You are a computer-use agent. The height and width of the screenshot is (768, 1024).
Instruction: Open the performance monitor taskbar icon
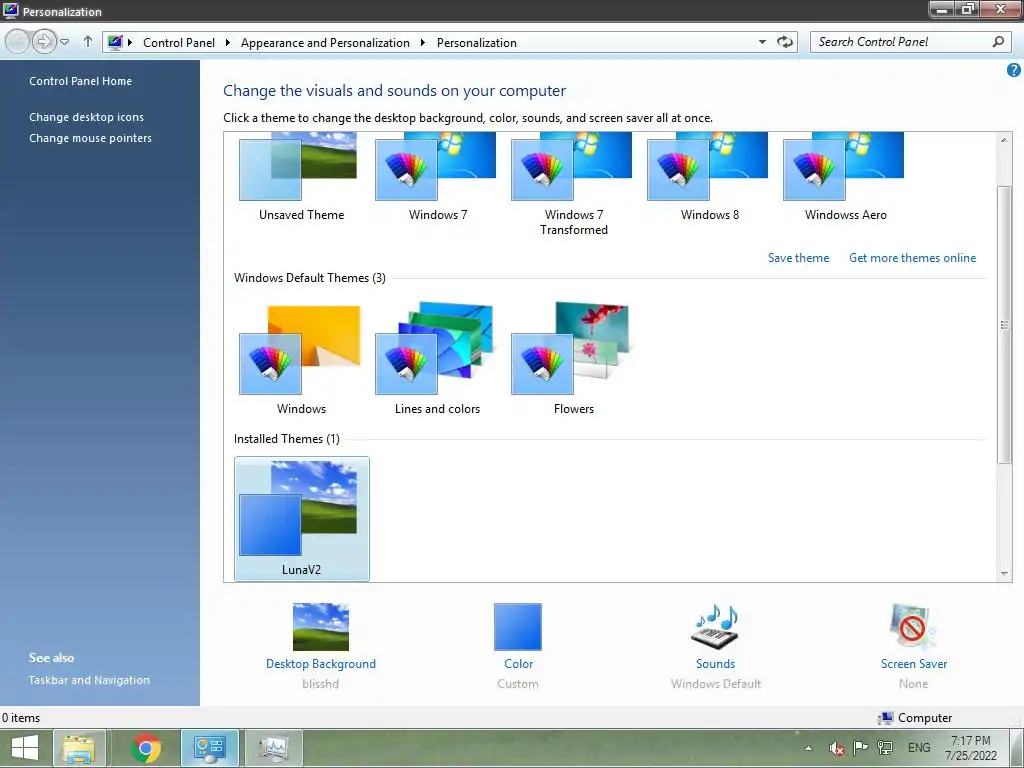(274, 748)
